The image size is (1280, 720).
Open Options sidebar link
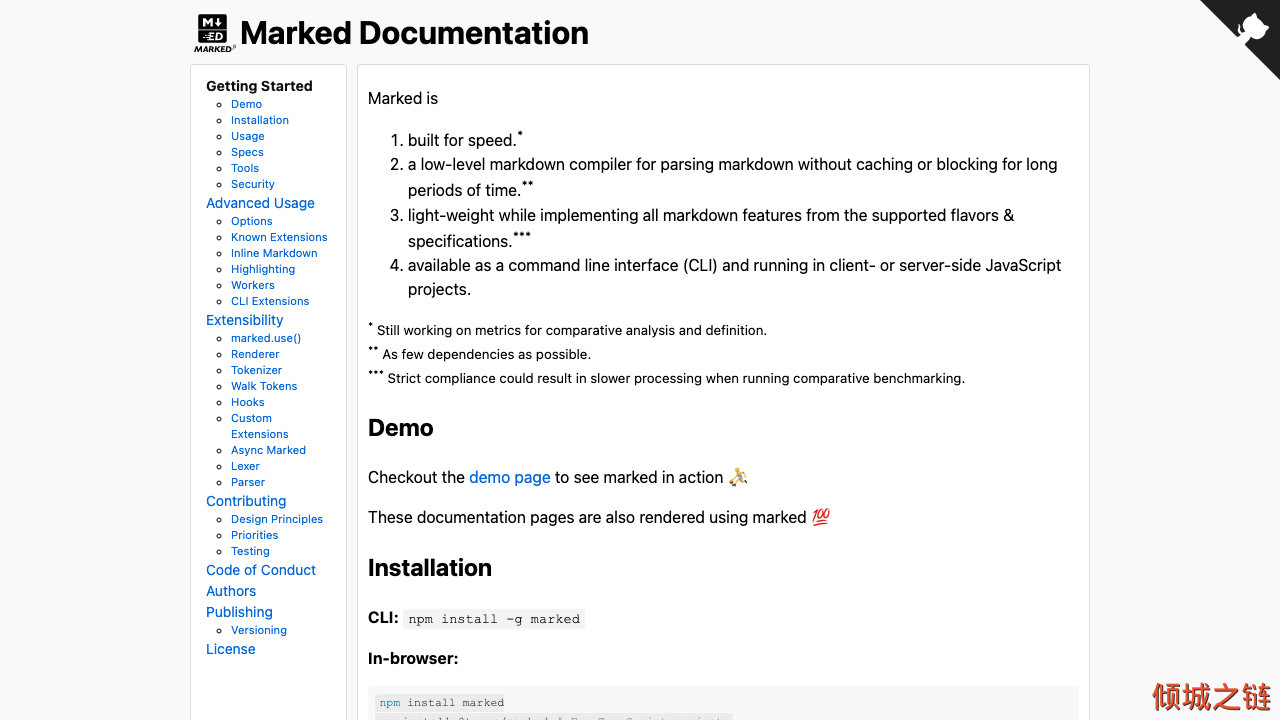pyautogui.click(x=252, y=221)
